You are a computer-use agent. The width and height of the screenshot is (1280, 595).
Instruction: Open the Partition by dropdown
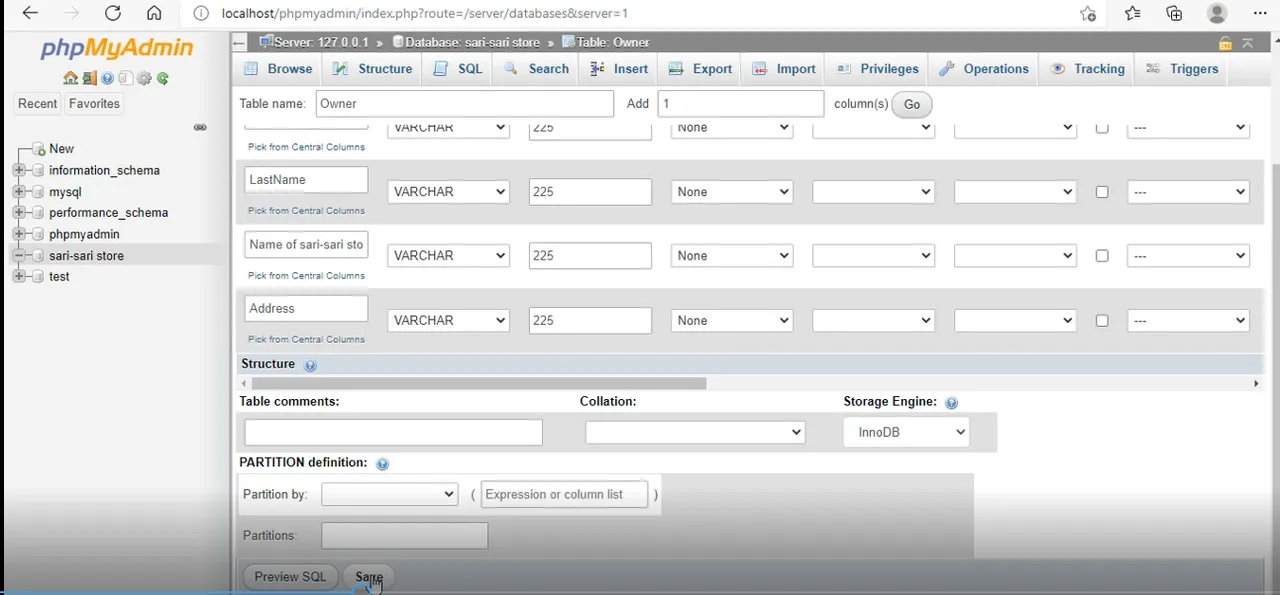[389, 494]
